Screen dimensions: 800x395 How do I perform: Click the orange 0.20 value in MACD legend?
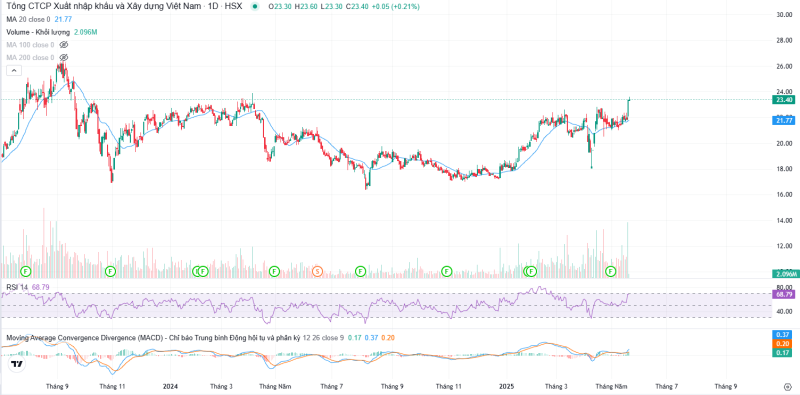pyautogui.click(x=388, y=338)
